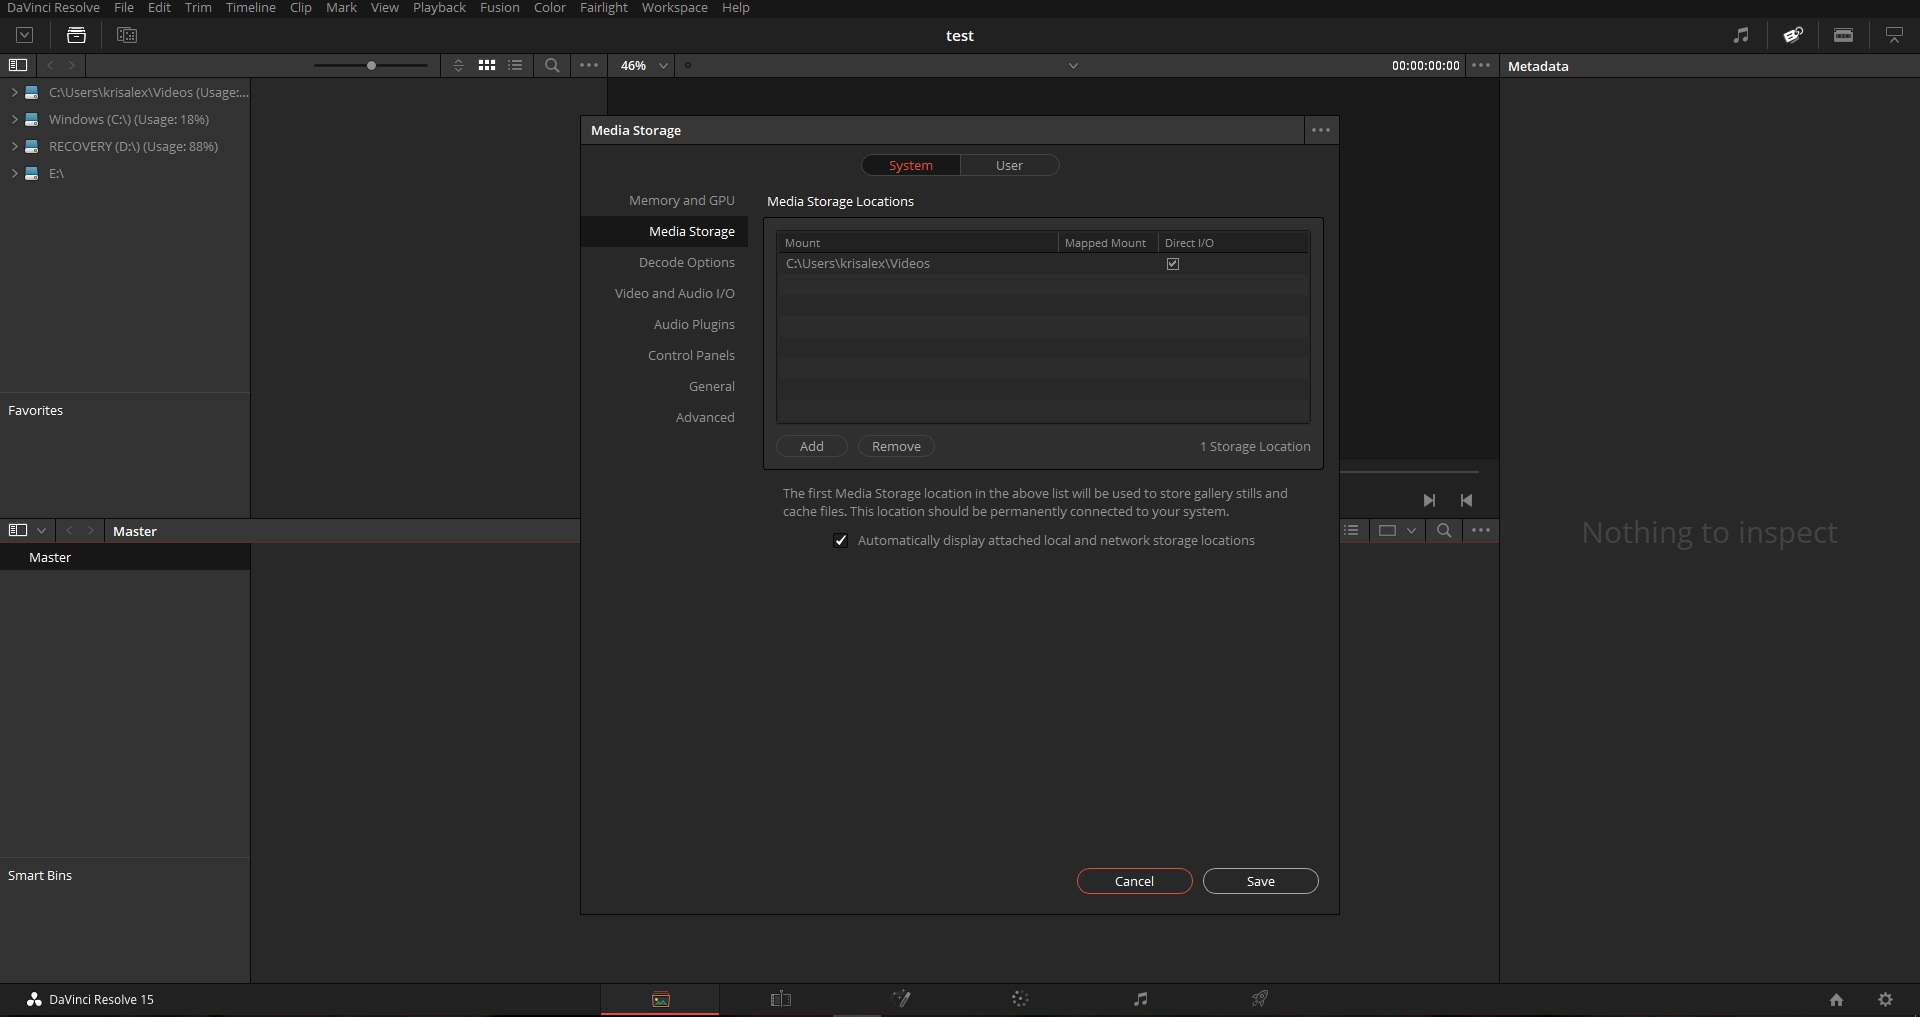Open the Timeline menu
The image size is (1920, 1017).
[251, 8]
